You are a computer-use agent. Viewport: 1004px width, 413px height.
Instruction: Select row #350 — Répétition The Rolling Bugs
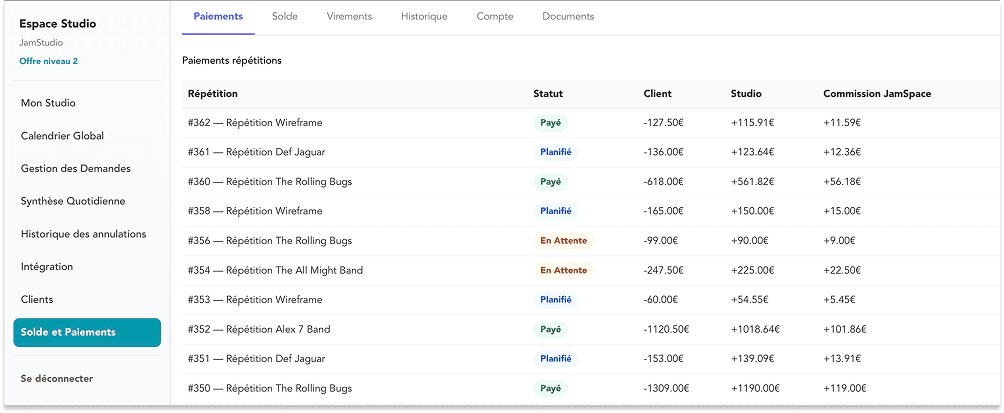(592, 388)
